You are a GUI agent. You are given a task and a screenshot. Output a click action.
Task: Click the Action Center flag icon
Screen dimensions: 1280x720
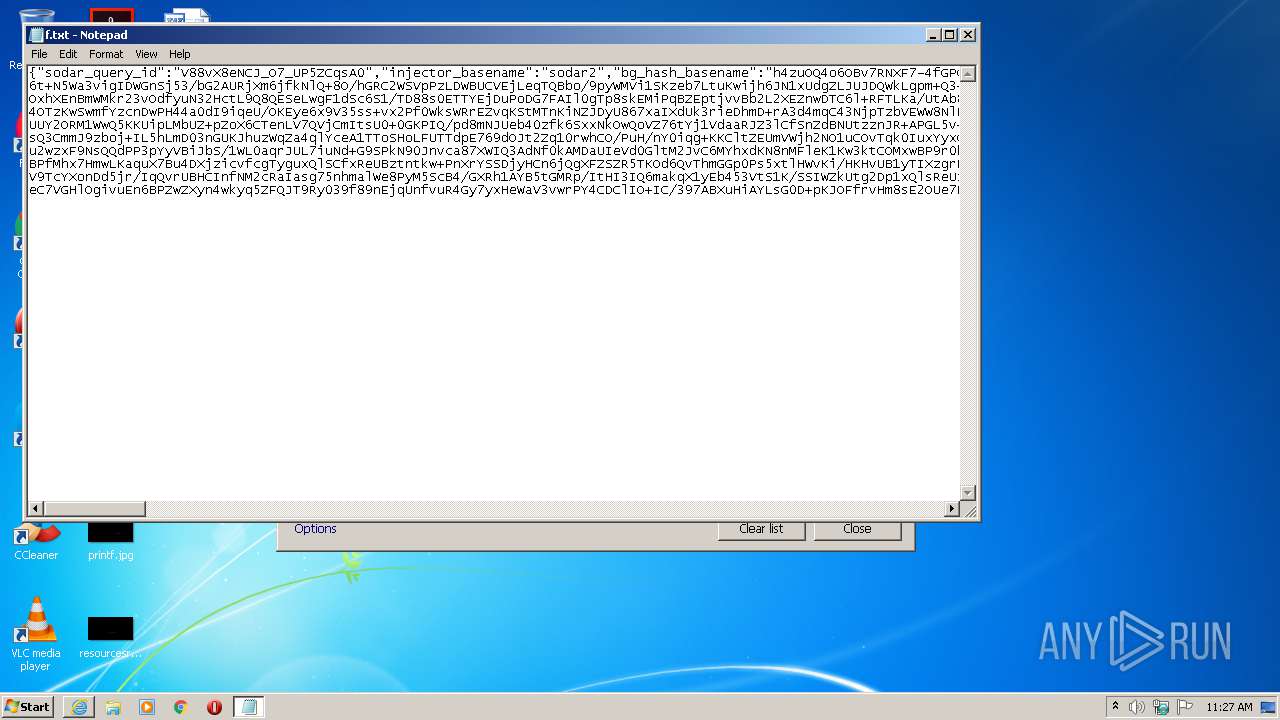1185,707
